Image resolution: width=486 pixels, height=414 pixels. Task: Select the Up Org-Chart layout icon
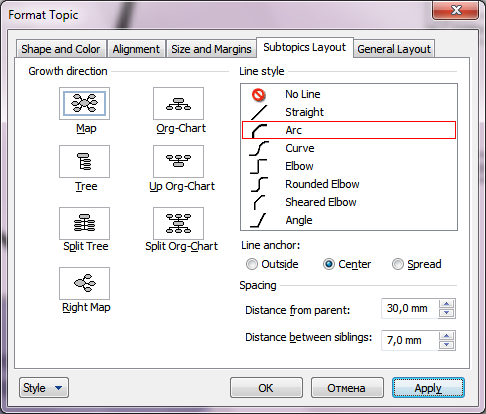pos(178,161)
